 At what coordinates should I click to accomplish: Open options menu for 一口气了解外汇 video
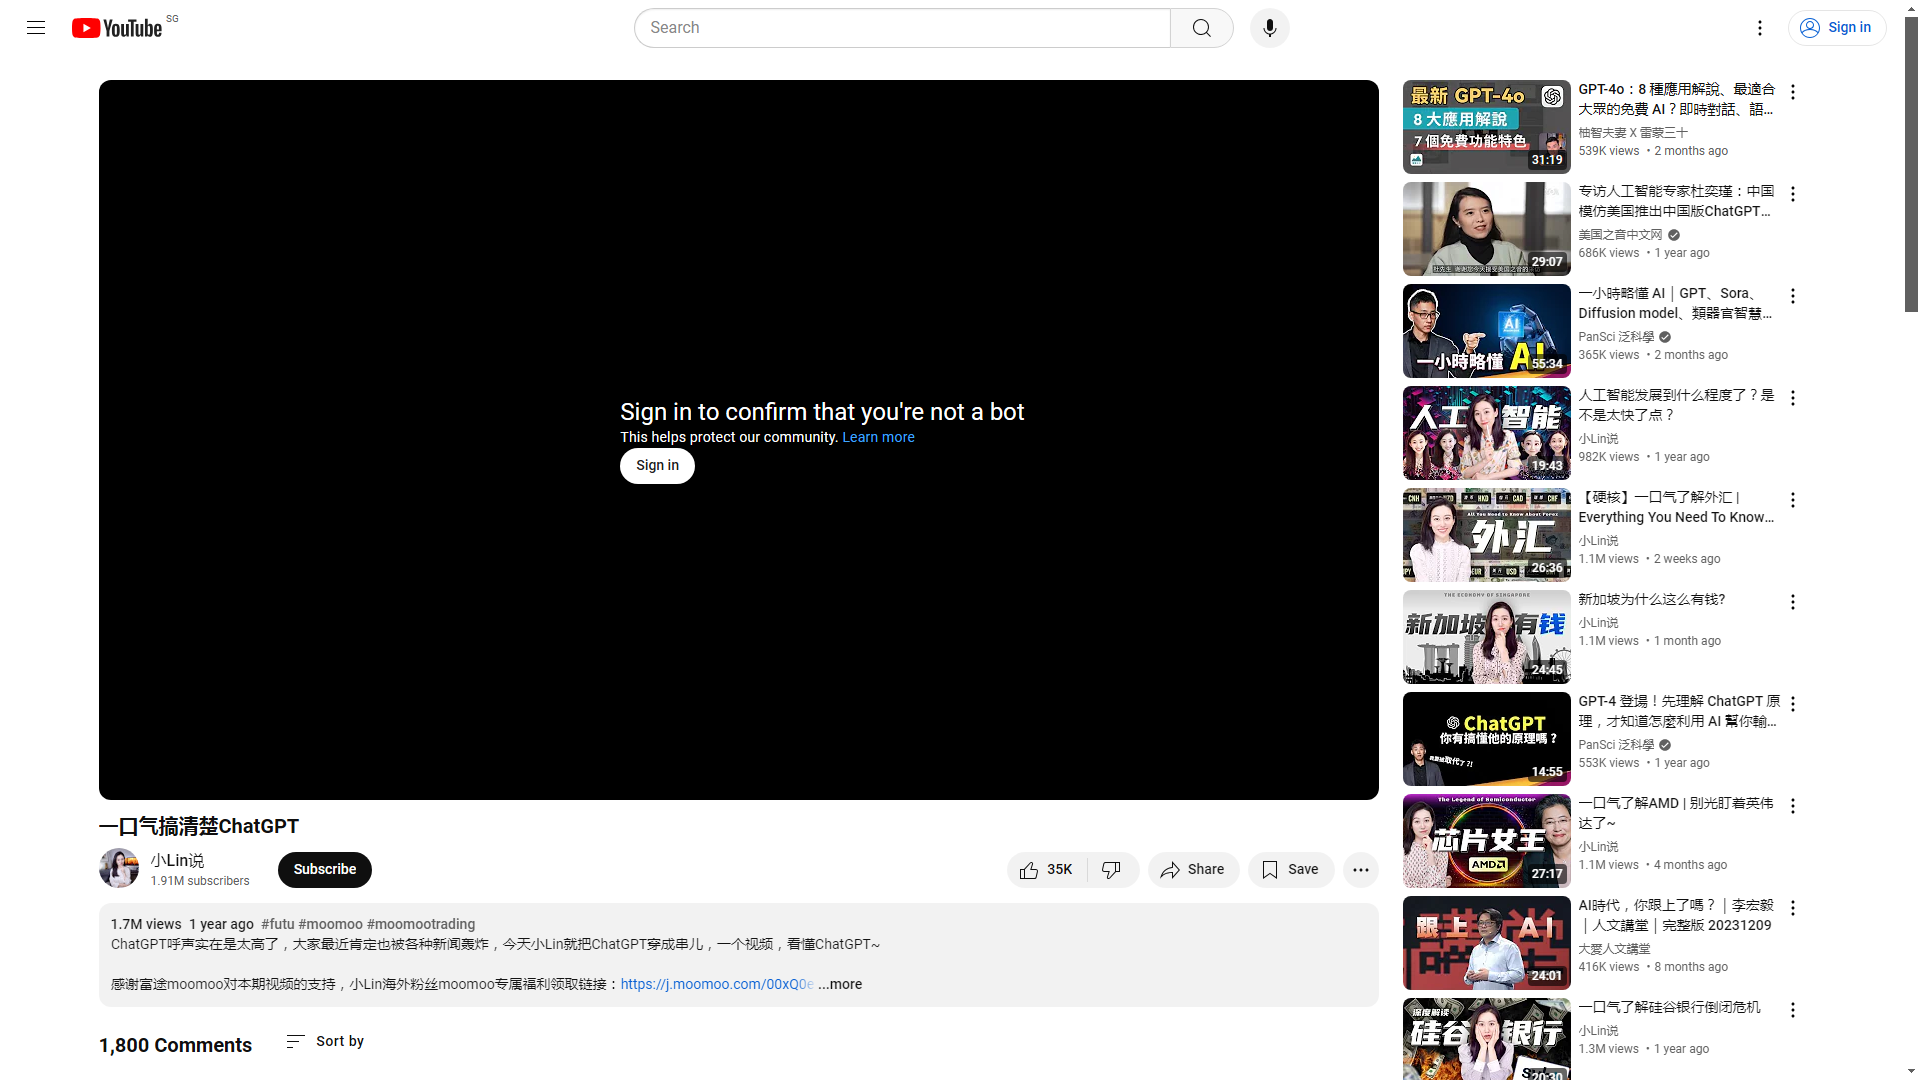(x=1792, y=500)
